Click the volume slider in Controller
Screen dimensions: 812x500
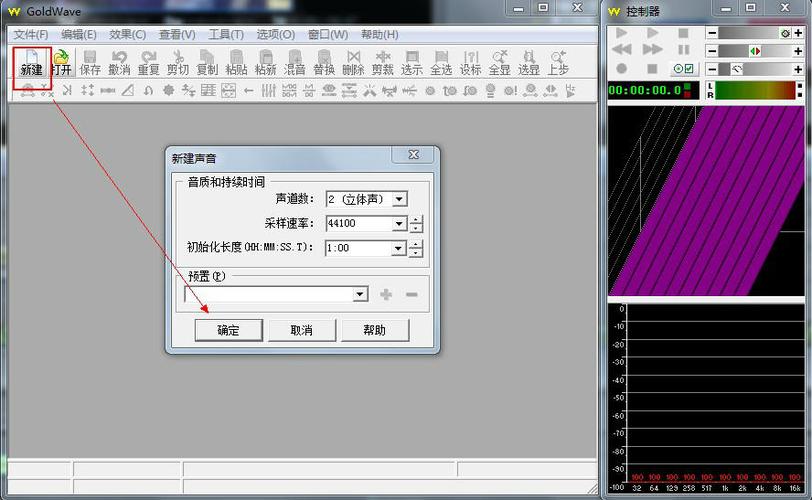pos(755,34)
